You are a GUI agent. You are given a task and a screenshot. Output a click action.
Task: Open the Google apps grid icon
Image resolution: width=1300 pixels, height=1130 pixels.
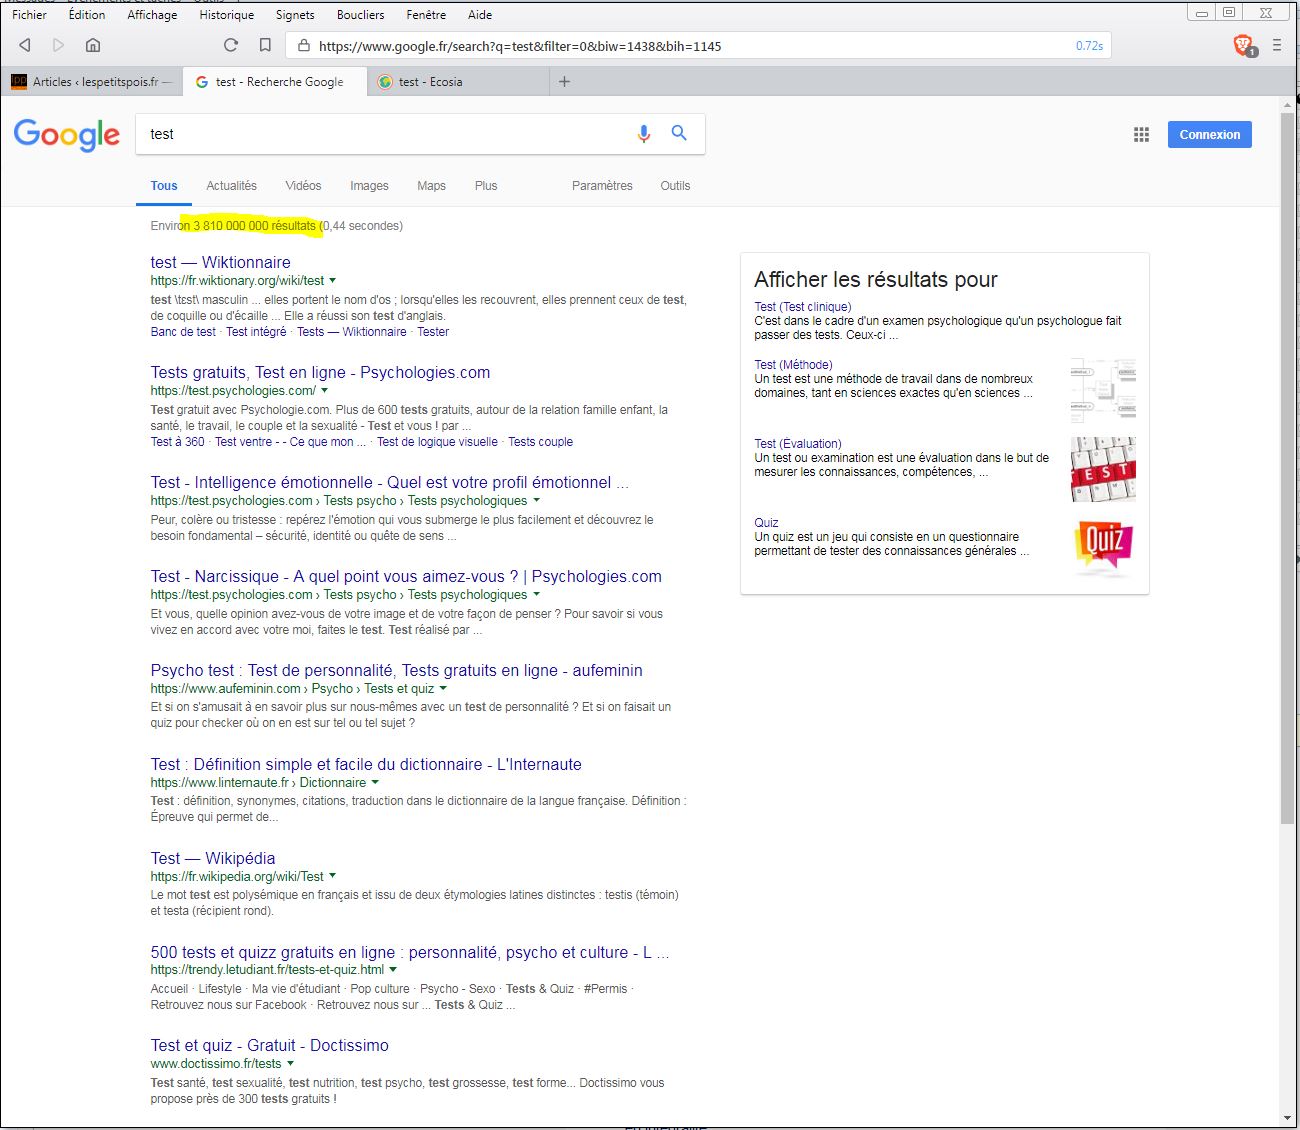(1141, 135)
